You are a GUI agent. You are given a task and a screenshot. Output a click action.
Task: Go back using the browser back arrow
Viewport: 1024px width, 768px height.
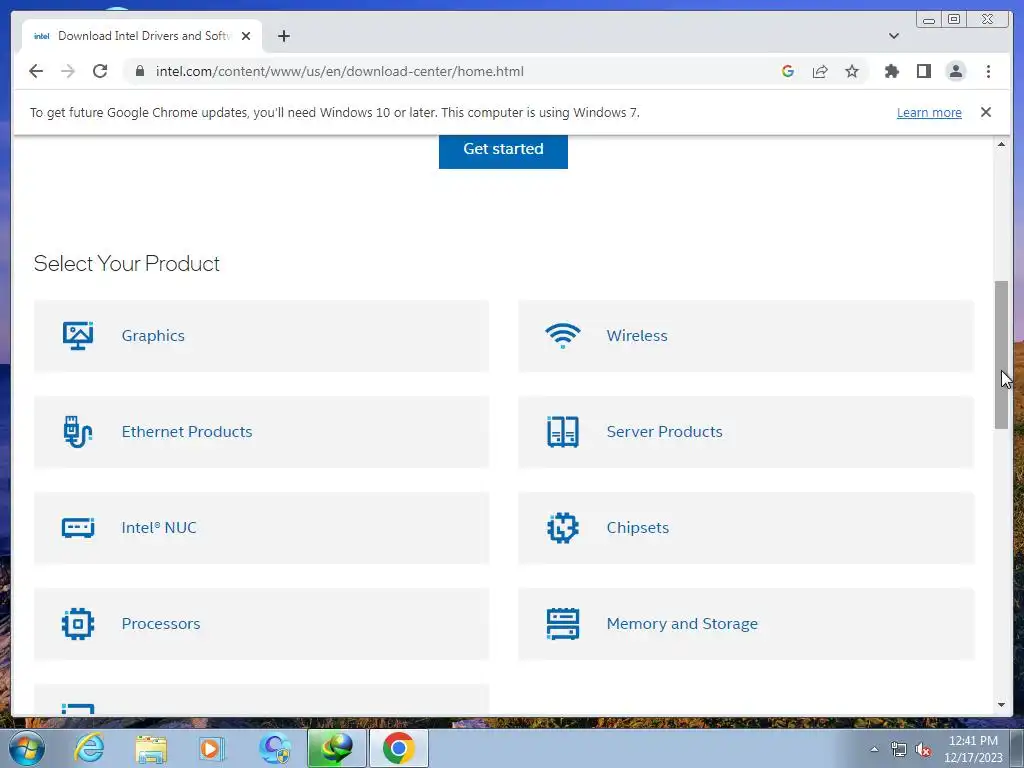click(36, 71)
